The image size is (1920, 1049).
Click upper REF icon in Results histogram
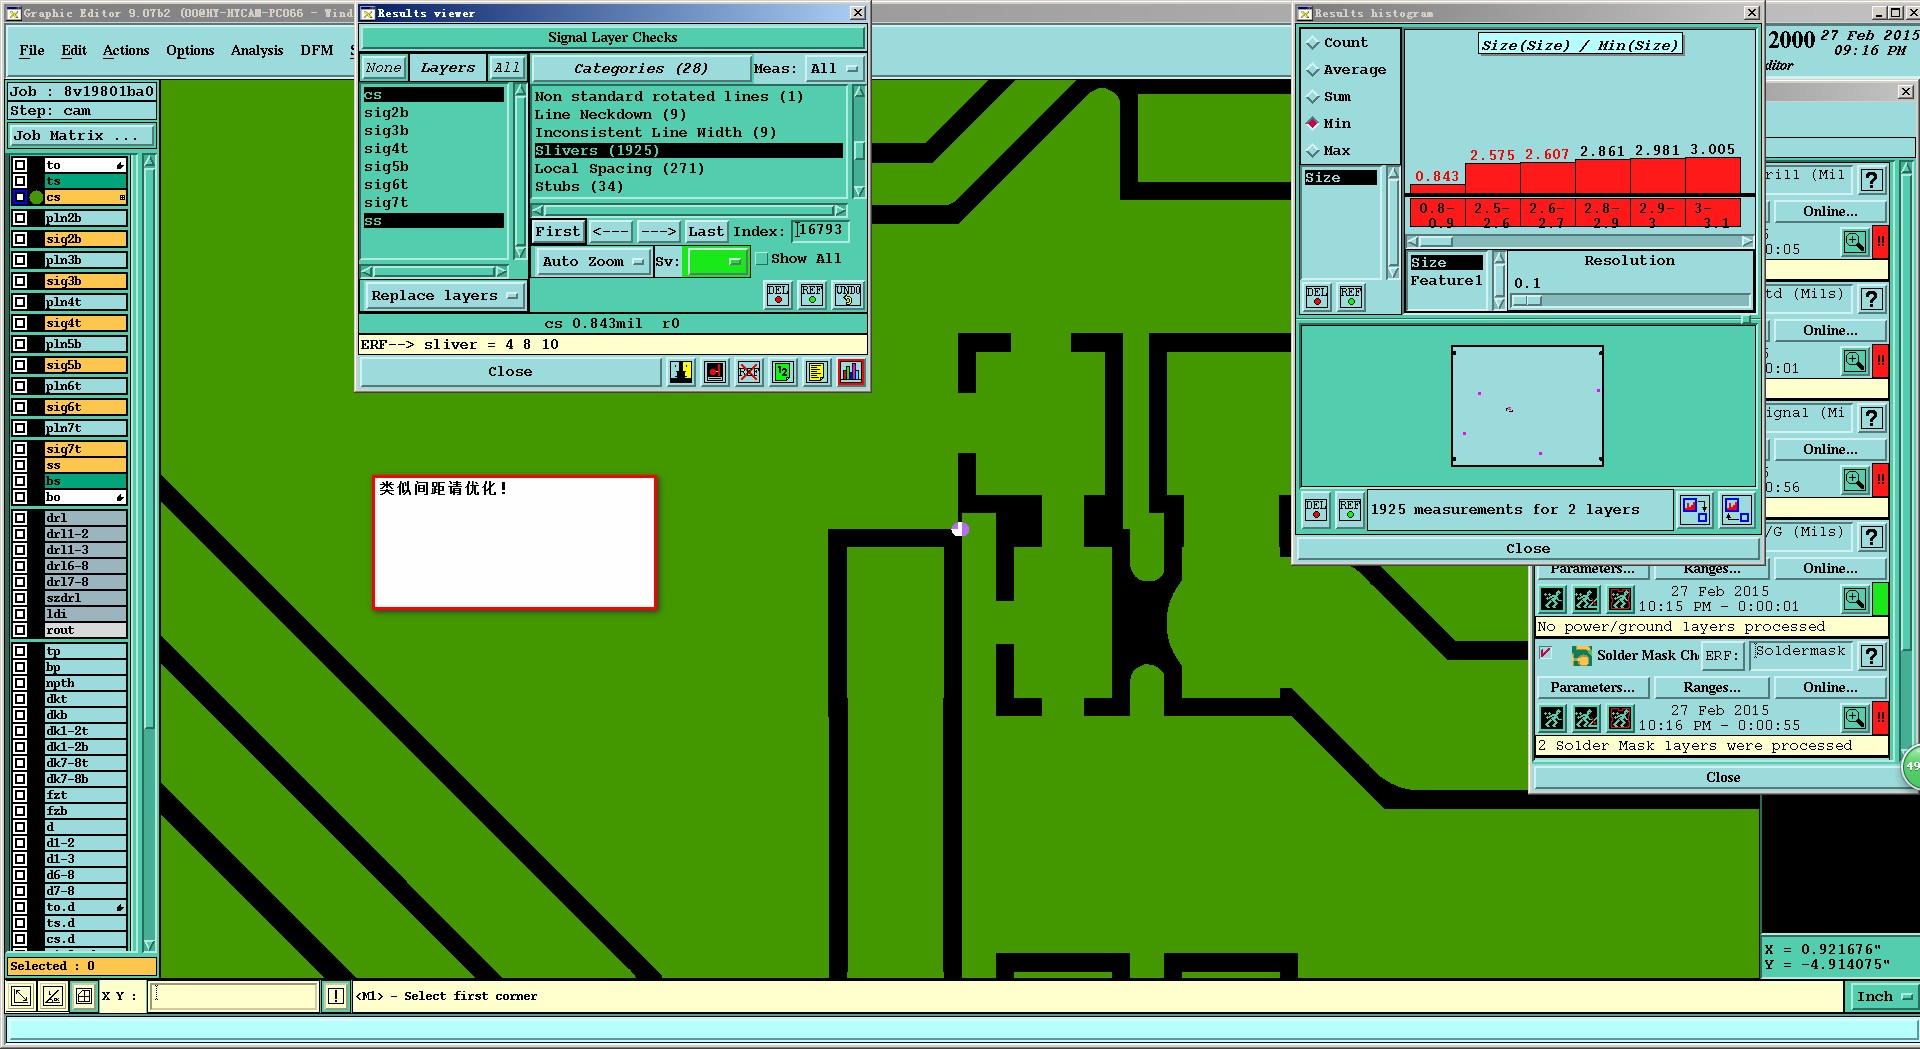(x=1351, y=297)
